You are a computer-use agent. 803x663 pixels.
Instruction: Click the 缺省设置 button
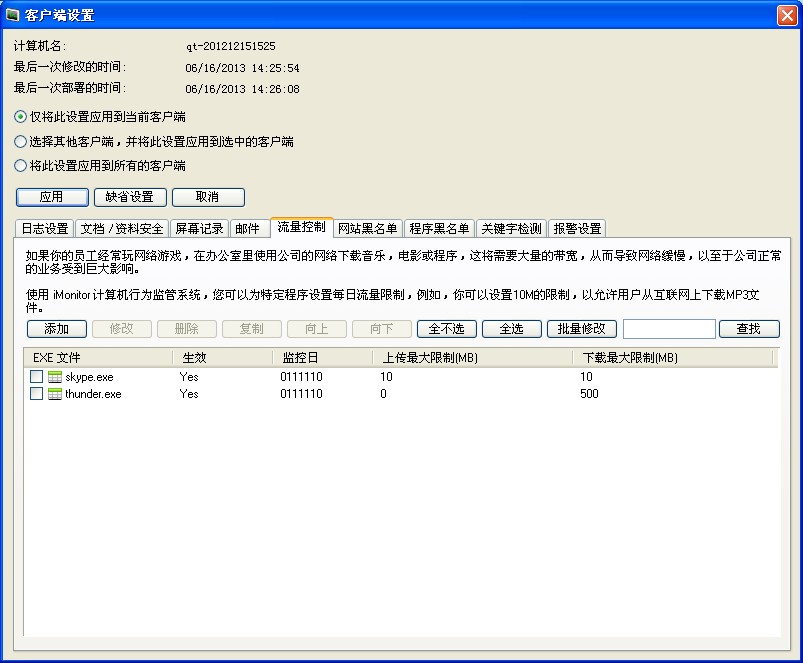click(130, 197)
